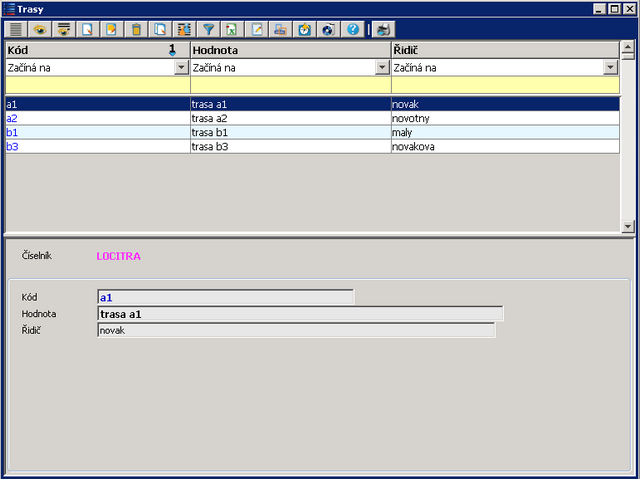The height and width of the screenshot is (479, 640).
Task: Open the Kód filter 'Začíná na' dropdown
Action: click(x=181, y=68)
